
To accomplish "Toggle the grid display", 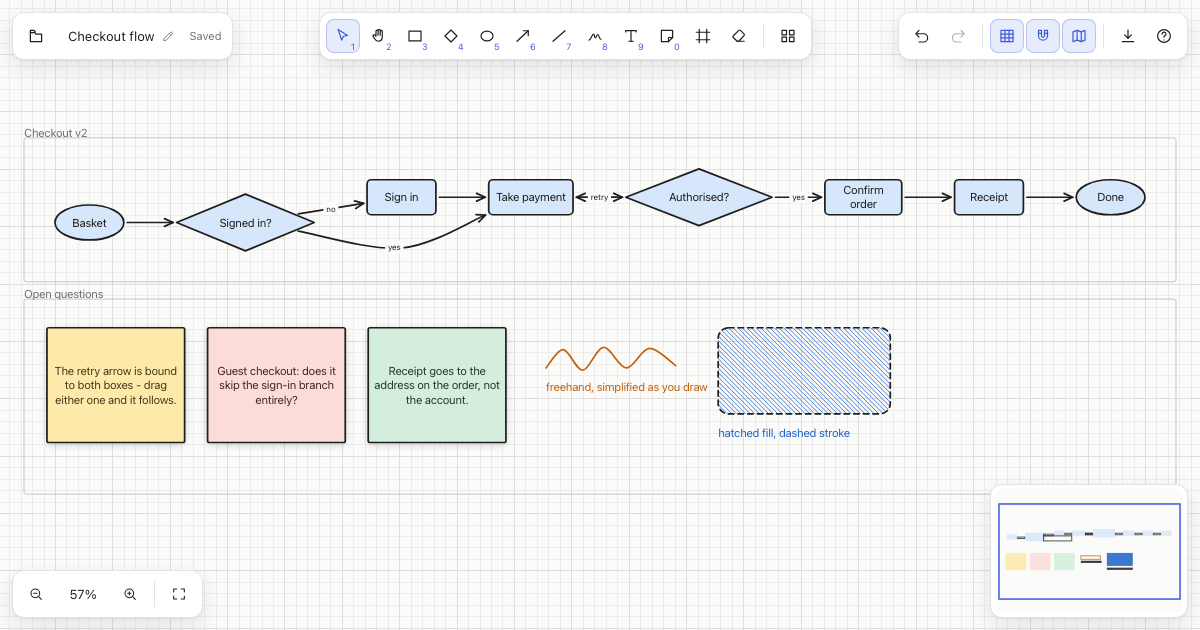I will (x=1007, y=36).
